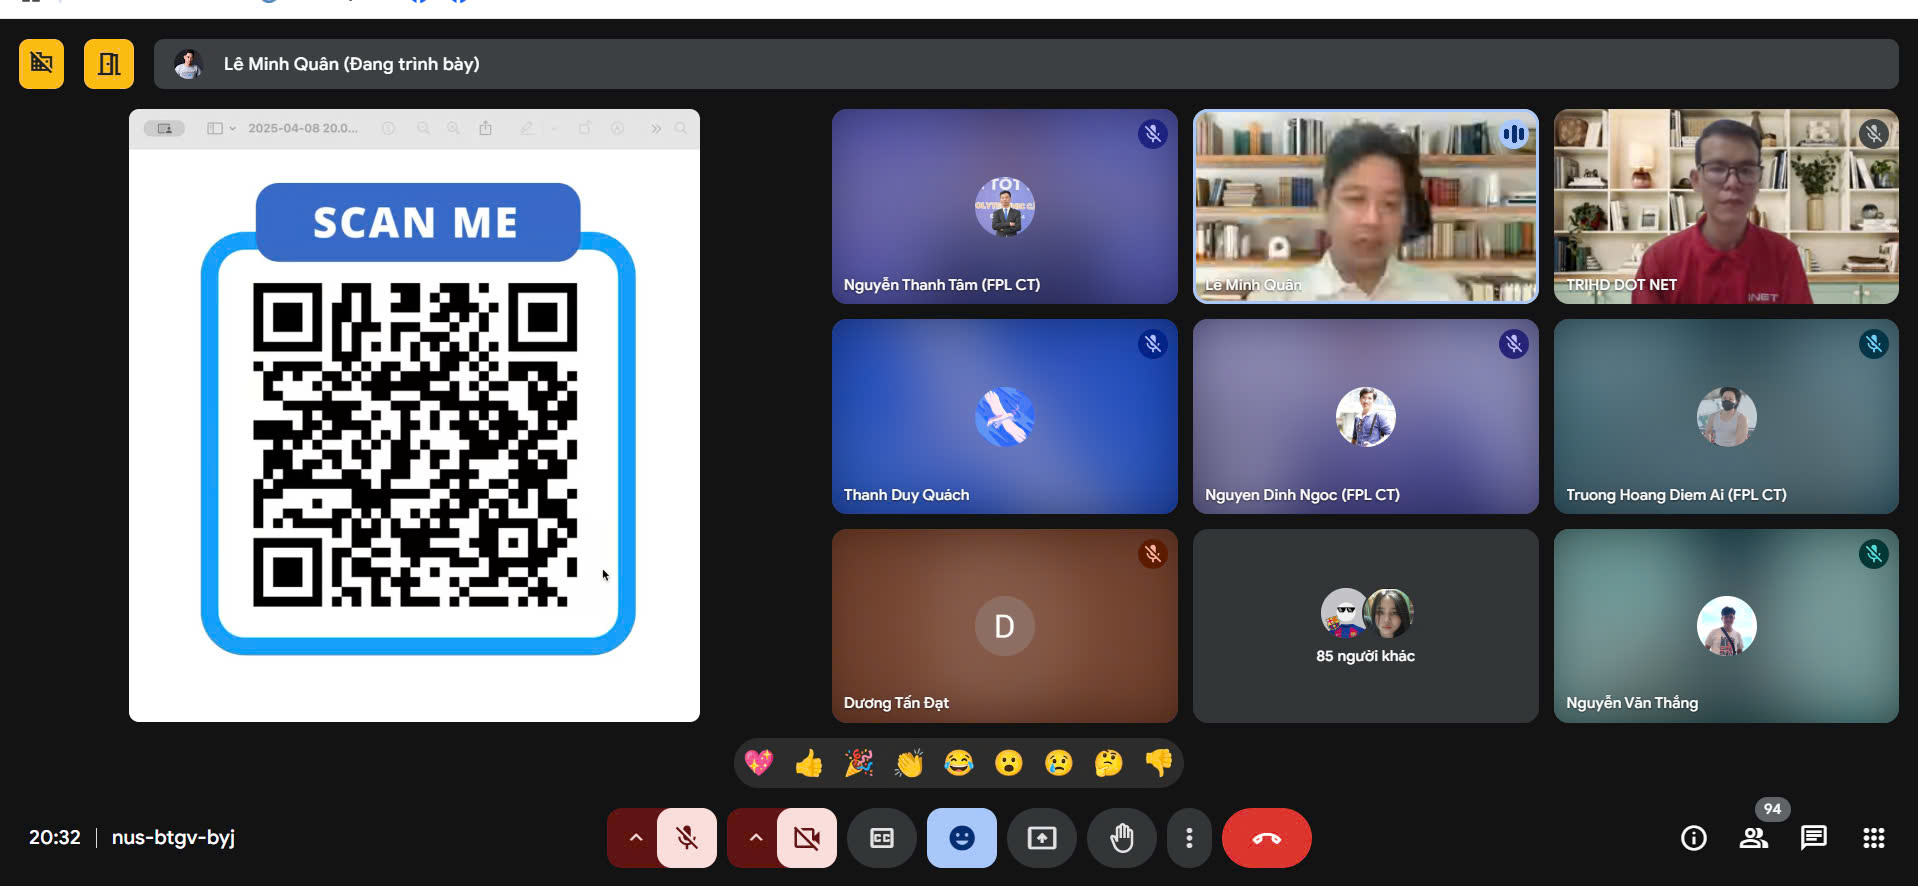Toggle the raise hand button
The height and width of the screenshot is (886, 1918).
coord(1122,838)
